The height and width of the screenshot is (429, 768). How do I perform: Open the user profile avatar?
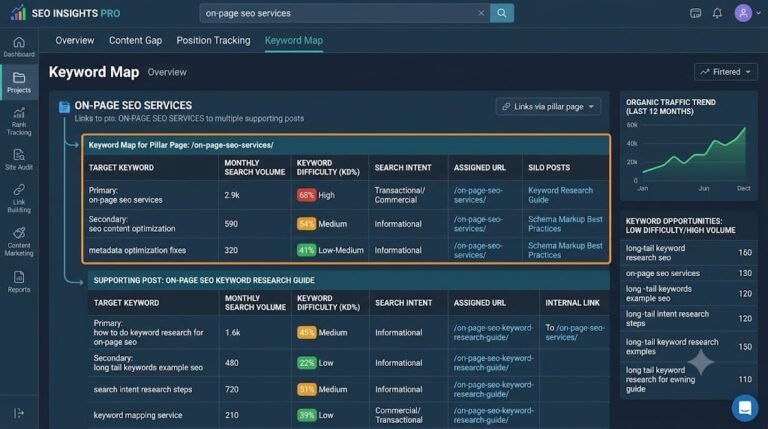click(743, 13)
